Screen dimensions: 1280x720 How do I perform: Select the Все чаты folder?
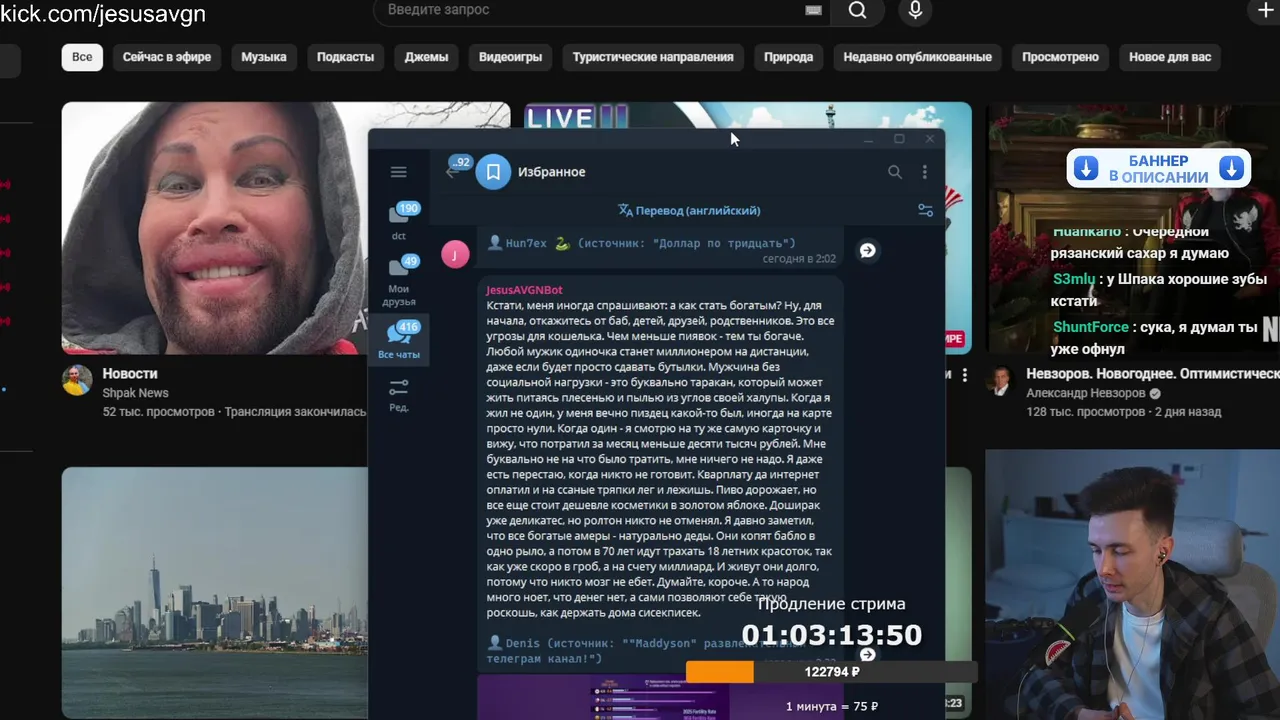click(399, 340)
